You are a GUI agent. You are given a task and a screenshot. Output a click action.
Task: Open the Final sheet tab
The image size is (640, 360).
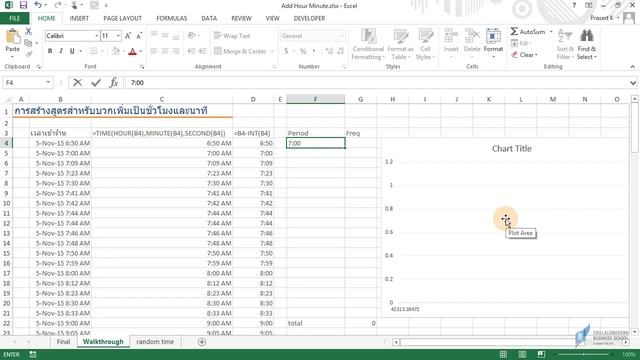coord(63,342)
